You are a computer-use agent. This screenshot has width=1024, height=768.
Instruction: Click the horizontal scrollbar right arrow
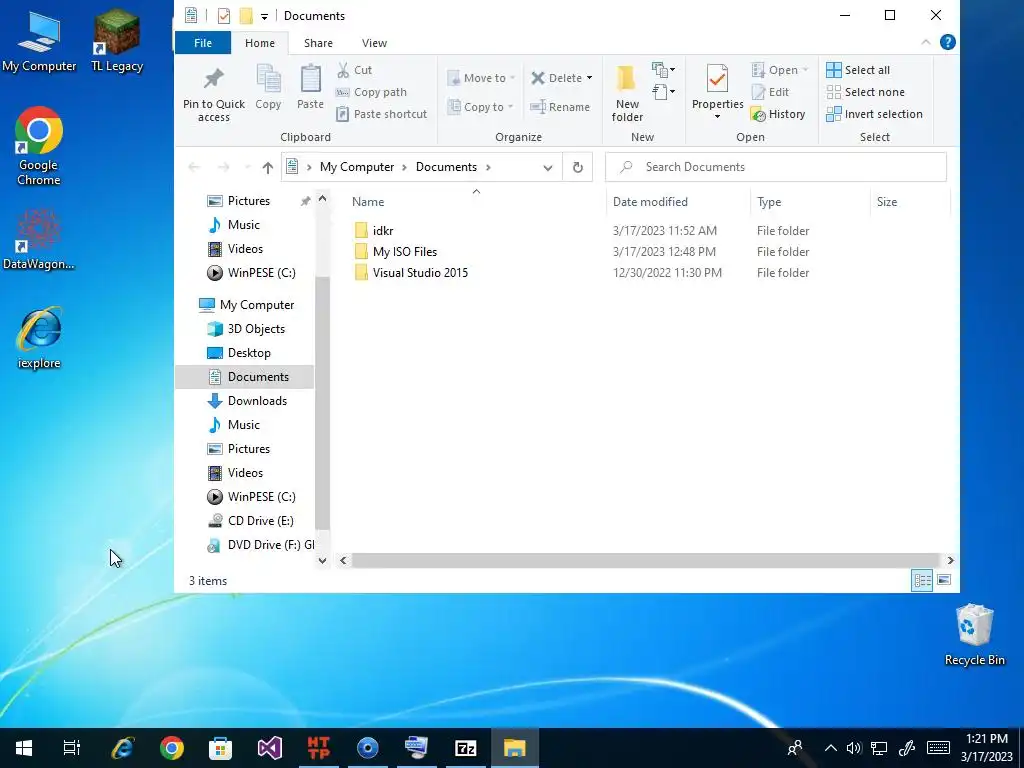coord(950,560)
